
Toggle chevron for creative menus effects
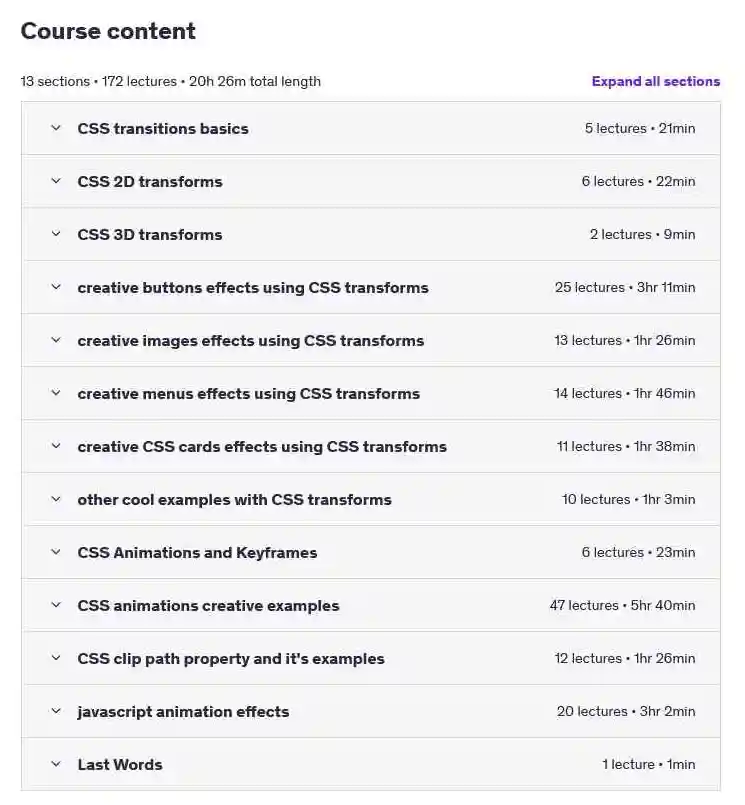[56, 393]
